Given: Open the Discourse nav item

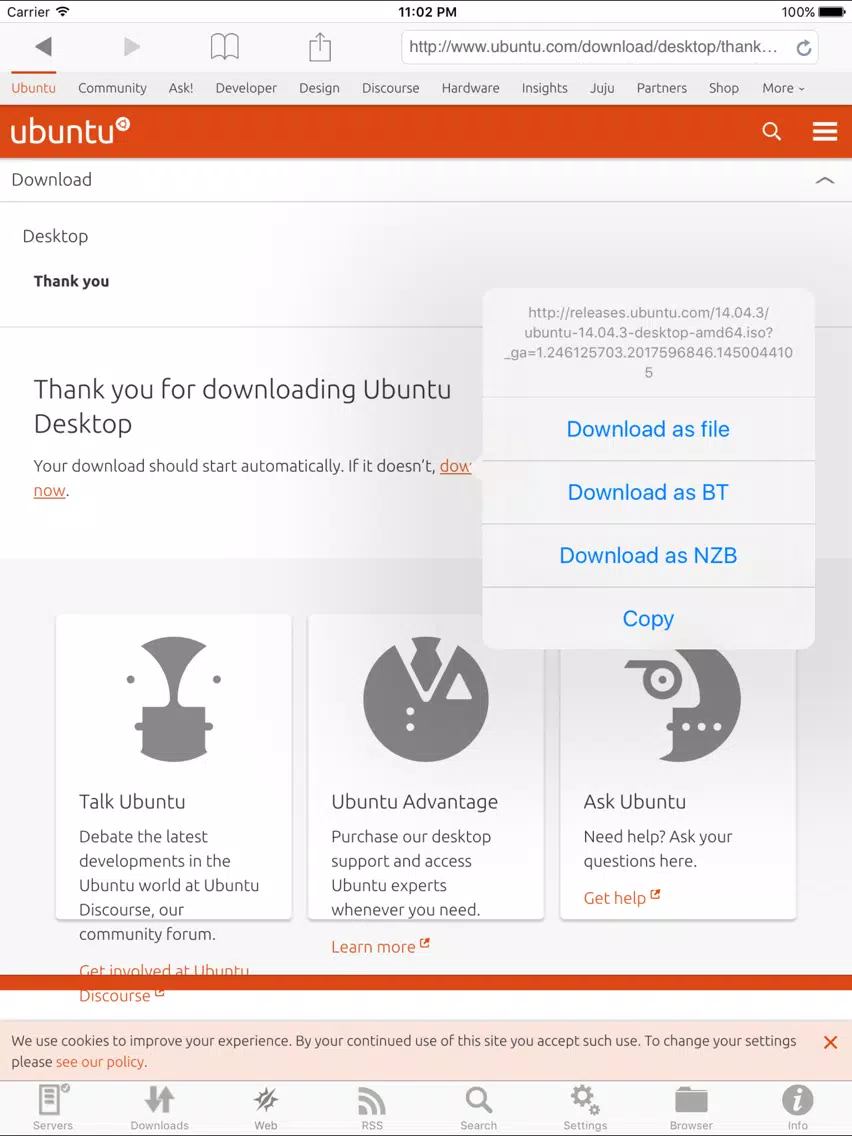Looking at the screenshot, I should click(390, 88).
